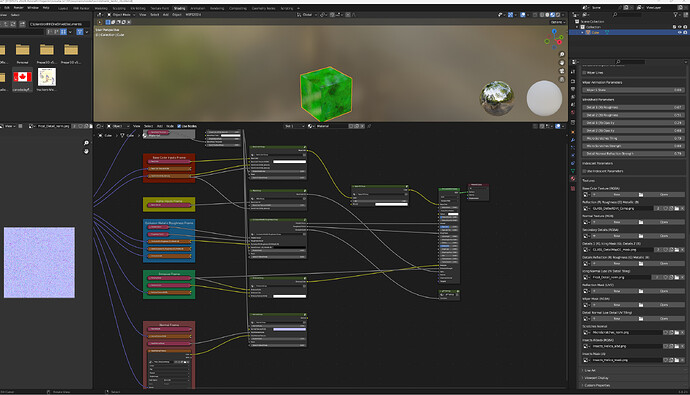Screen dimensions: 690x395
Task: Click Open button under Base Color Texture
Action: tap(664, 194)
